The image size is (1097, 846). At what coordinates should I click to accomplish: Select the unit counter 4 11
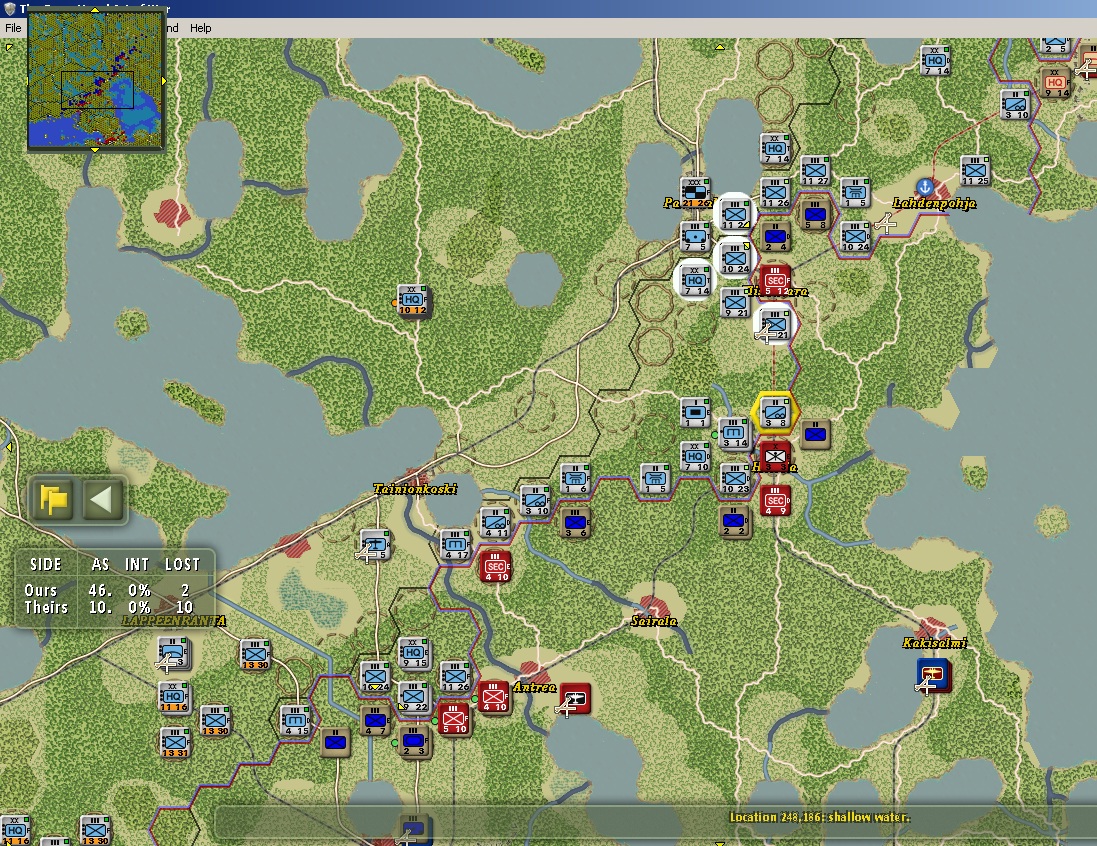pyautogui.click(x=495, y=523)
